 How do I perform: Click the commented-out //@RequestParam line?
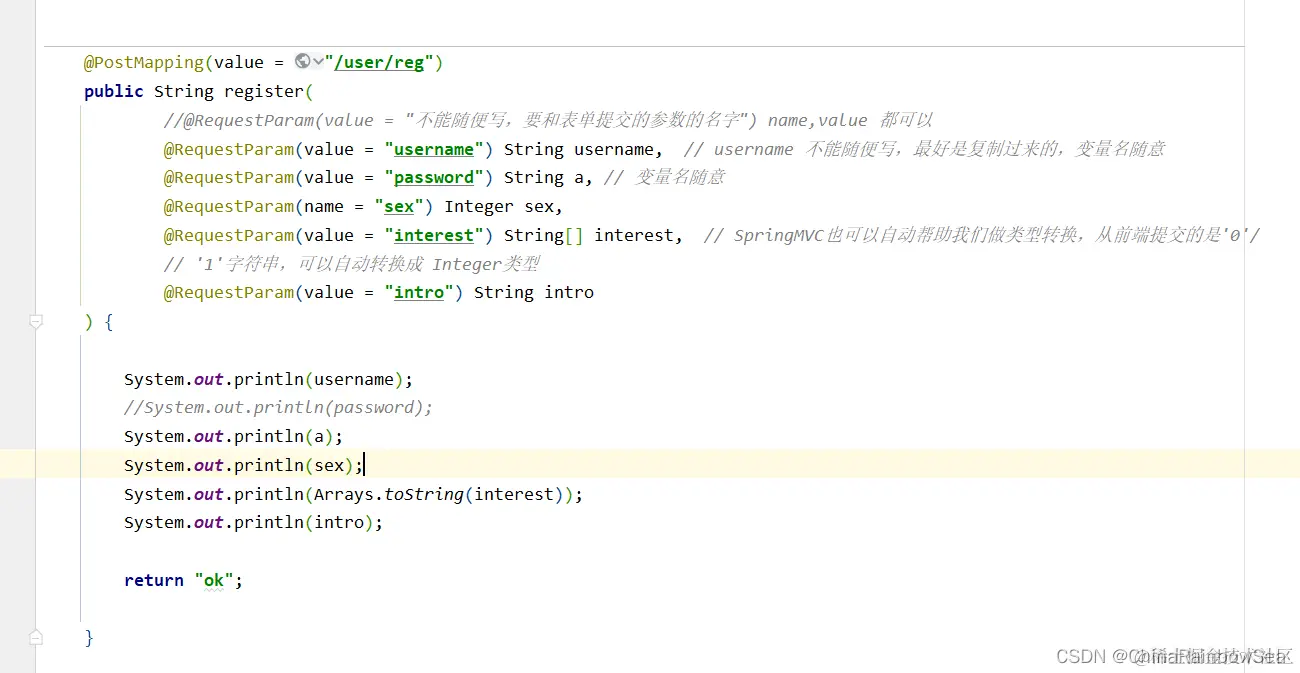pos(548,120)
